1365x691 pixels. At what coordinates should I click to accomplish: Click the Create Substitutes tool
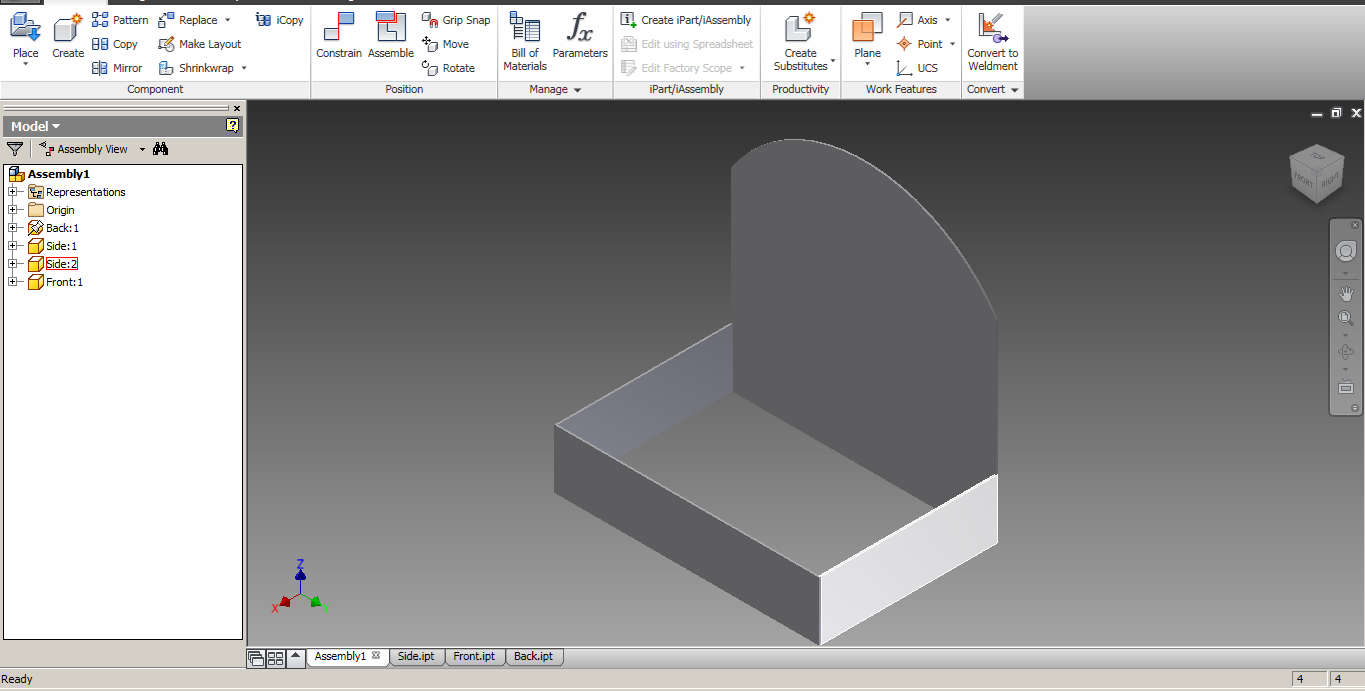[800, 42]
